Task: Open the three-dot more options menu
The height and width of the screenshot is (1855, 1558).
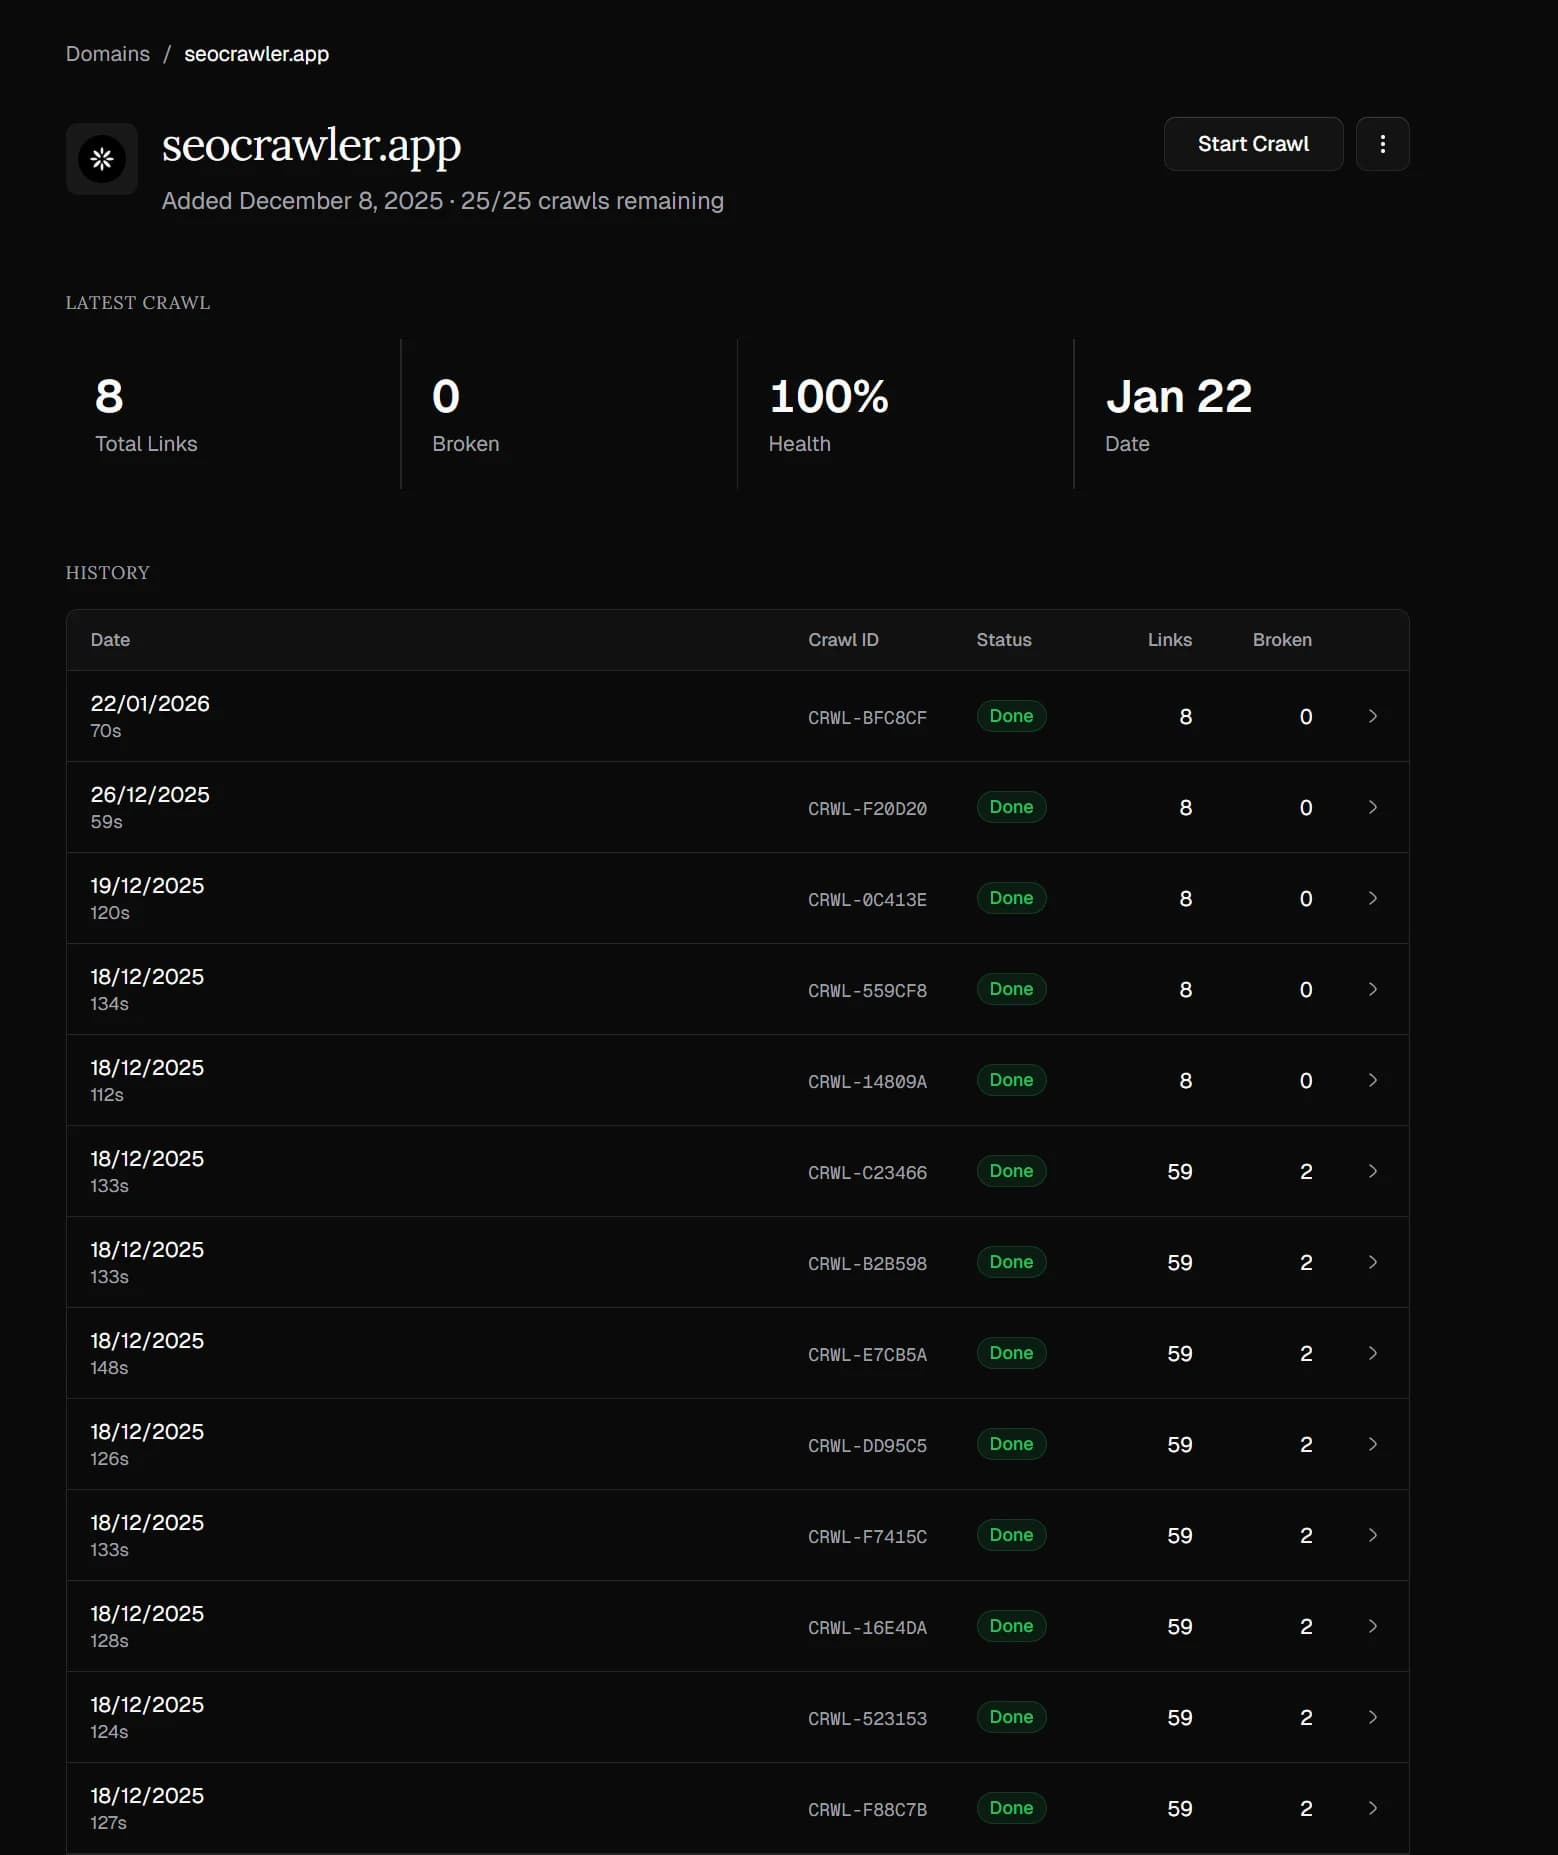Action: 1382,144
